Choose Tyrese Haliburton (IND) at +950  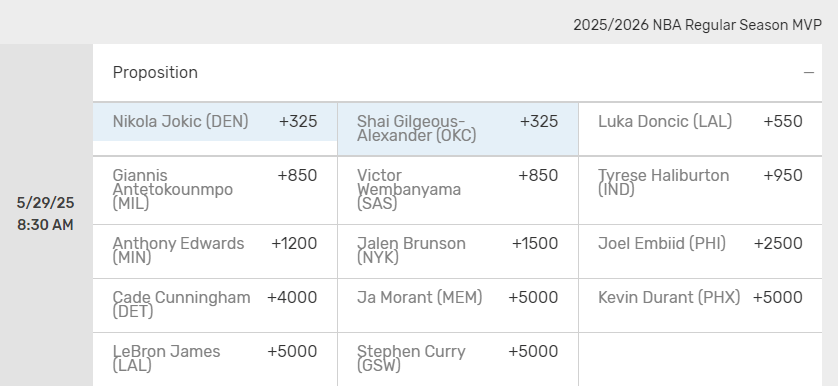click(700, 190)
